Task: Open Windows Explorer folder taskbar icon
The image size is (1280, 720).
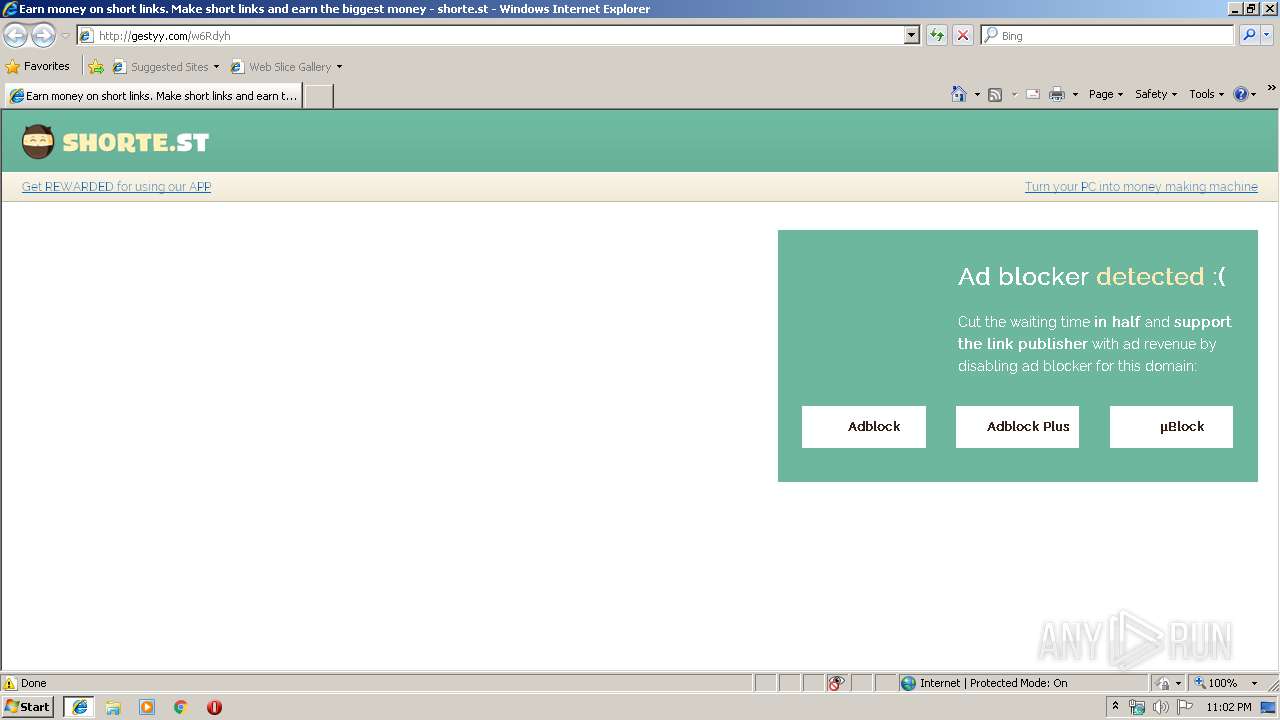Action: [x=113, y=707]
